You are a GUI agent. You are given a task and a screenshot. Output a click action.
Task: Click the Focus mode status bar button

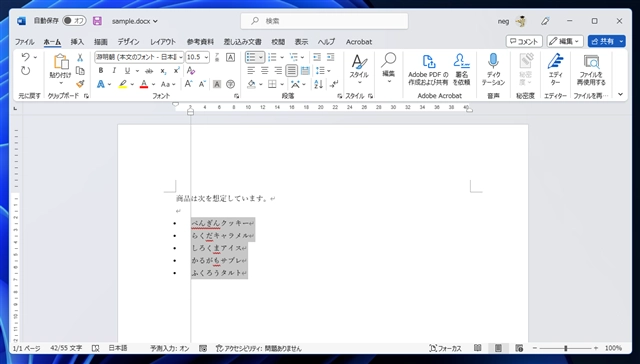[446, 348]
